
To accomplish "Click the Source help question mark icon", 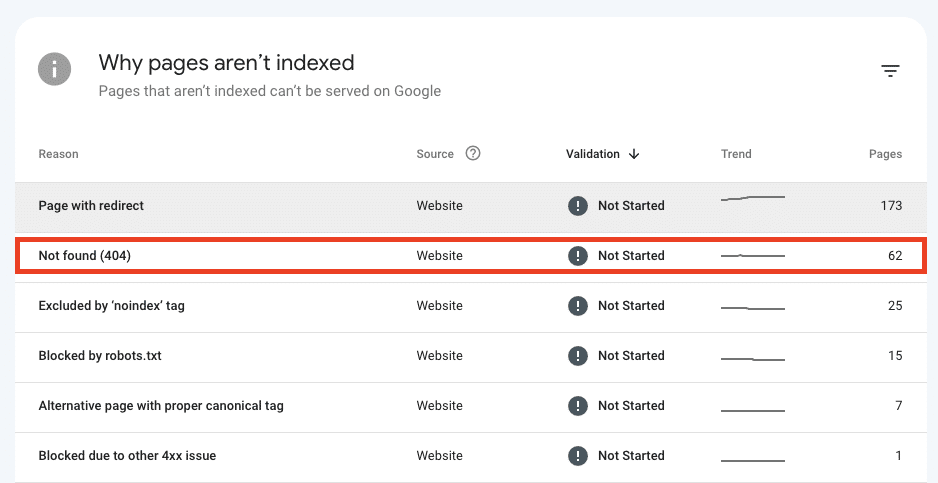I will pos(473,154).
